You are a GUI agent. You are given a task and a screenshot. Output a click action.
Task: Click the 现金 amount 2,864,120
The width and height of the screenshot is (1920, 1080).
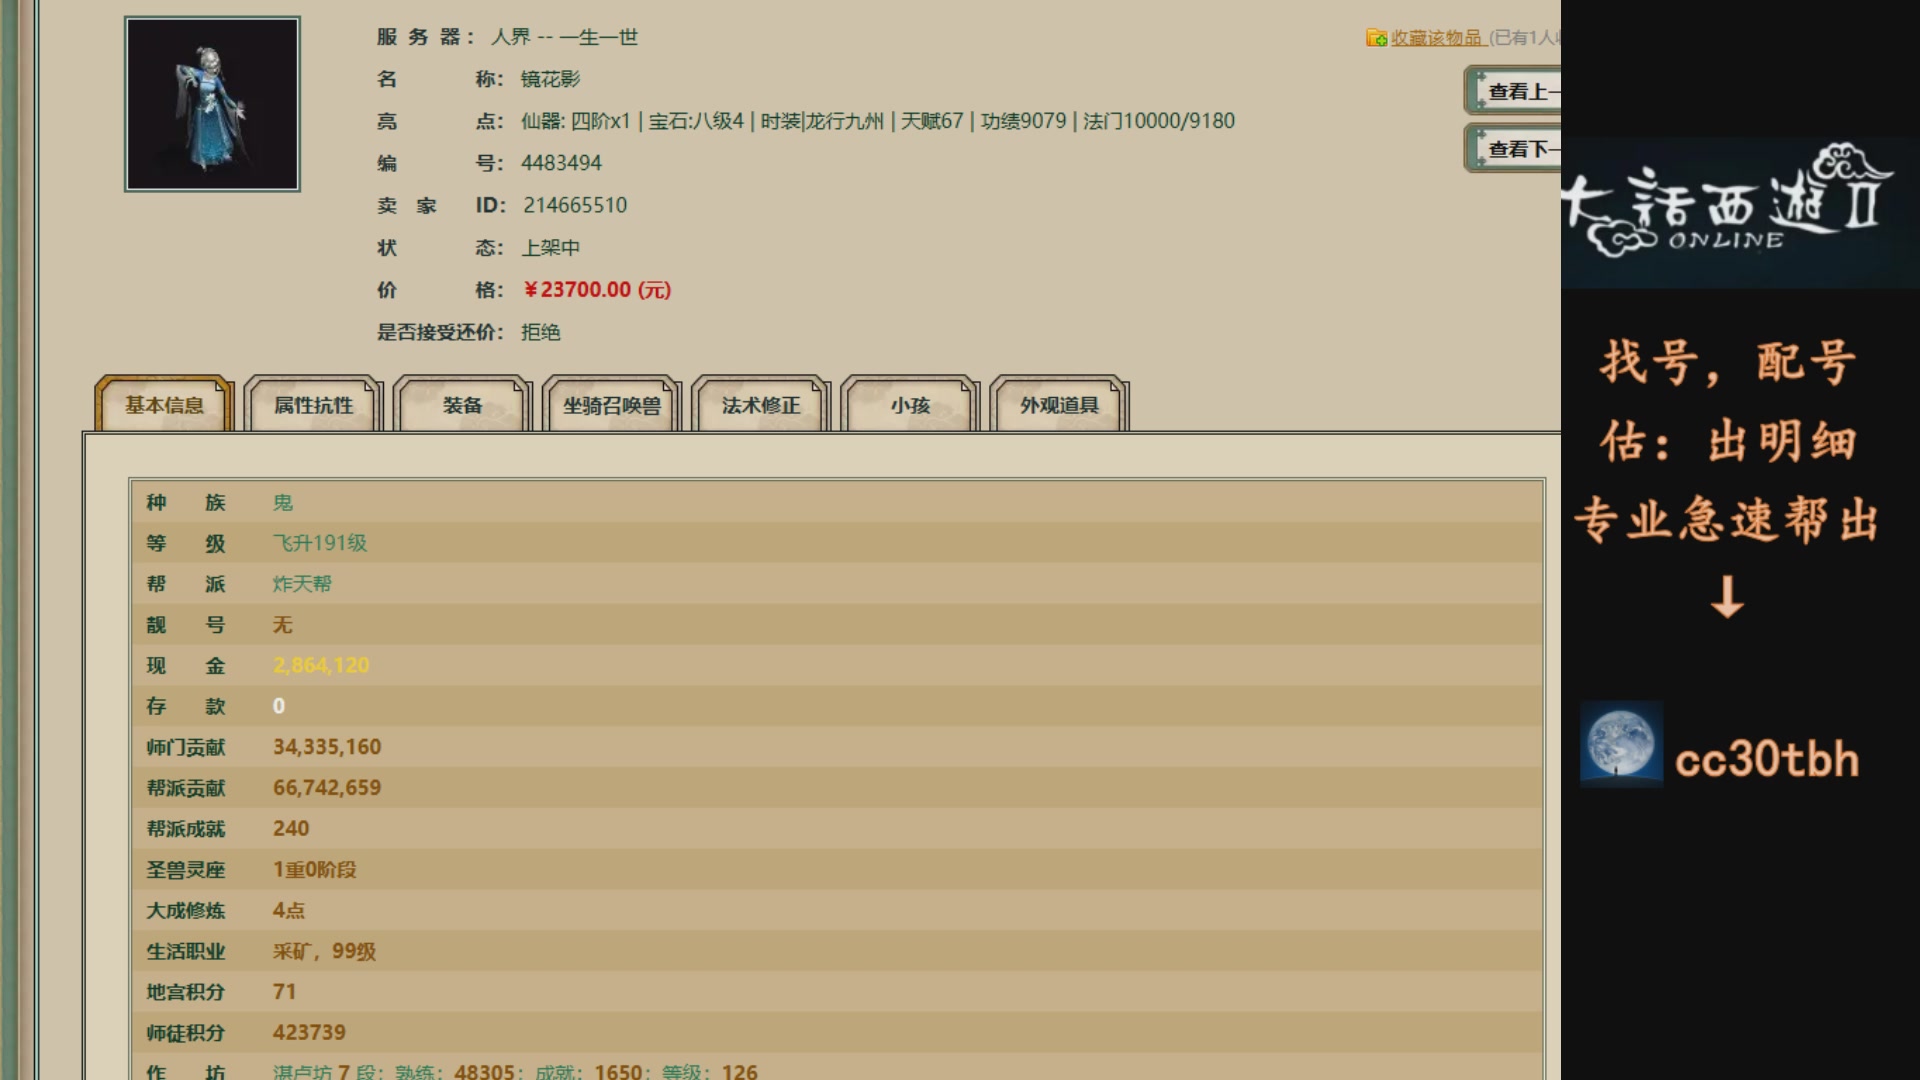321,665
